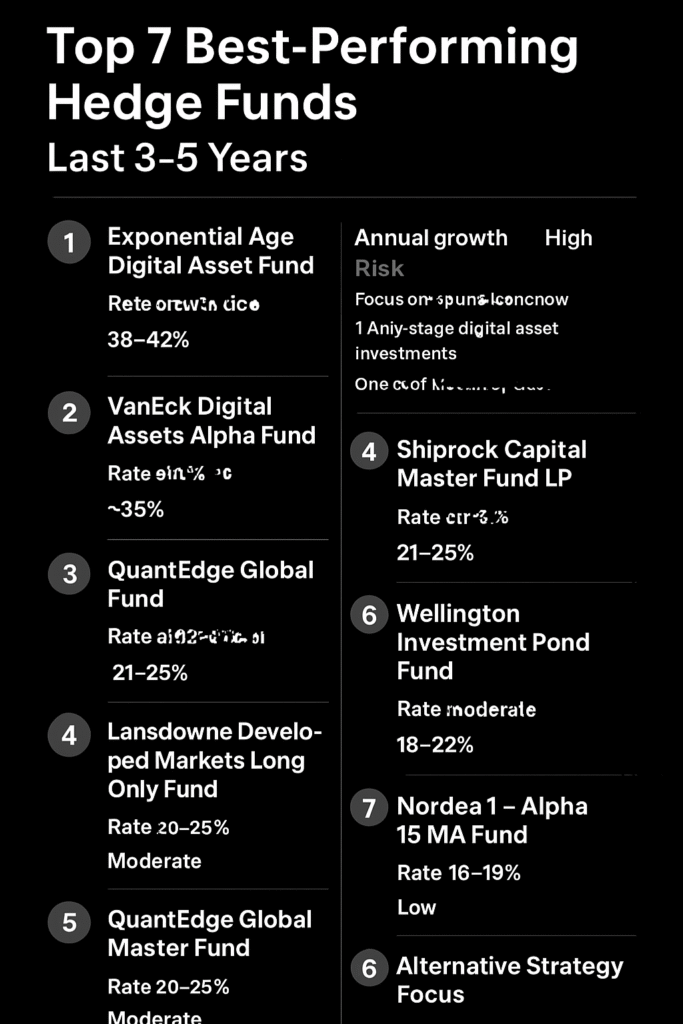Select the Alternative Strategy Focus heading
This screenshot has height=1024, width=683.
pyautogui.click(x=509, y=980)
